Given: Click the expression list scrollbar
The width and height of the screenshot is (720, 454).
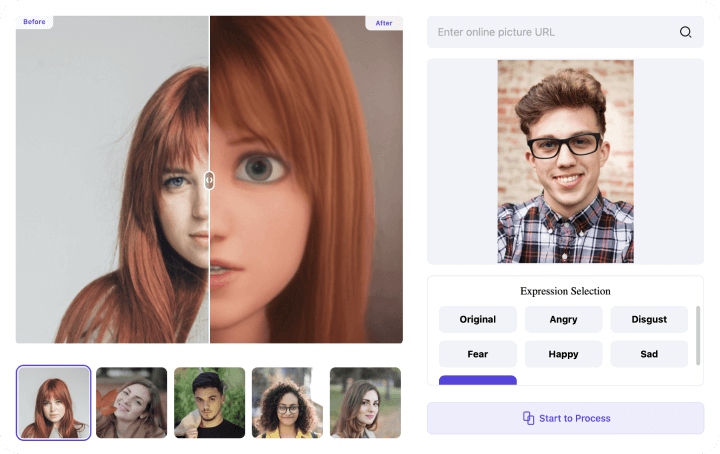Looking at the screenshot, I should [x=697, y=335].
